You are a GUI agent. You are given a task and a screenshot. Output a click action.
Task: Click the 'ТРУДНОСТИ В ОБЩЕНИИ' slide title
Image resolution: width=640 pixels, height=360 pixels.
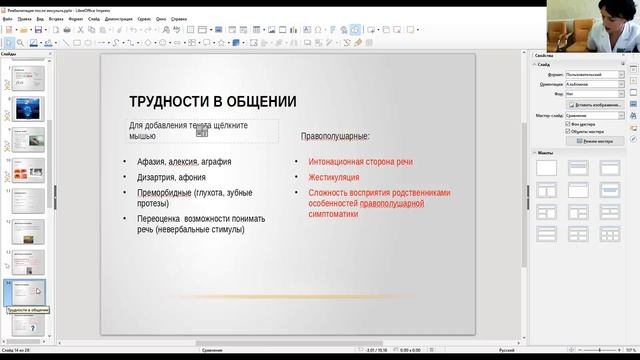[213, 102]
